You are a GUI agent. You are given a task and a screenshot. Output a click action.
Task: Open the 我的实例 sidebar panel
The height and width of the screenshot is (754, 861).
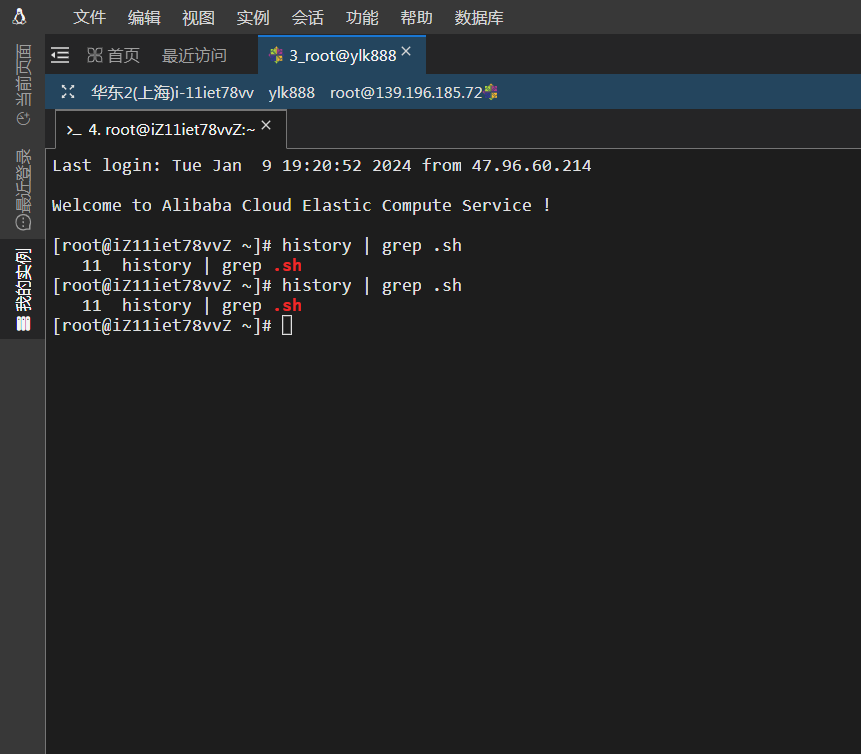tap(23, 289)
